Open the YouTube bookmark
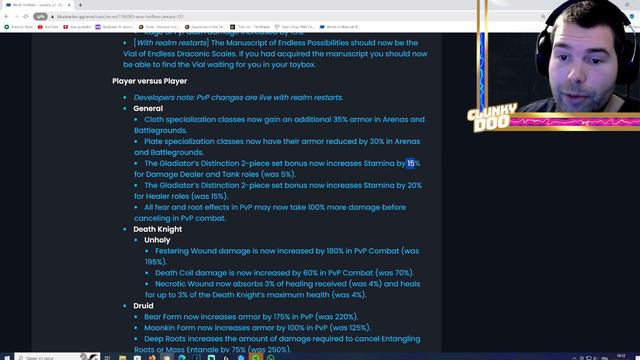 click(48, 27)
